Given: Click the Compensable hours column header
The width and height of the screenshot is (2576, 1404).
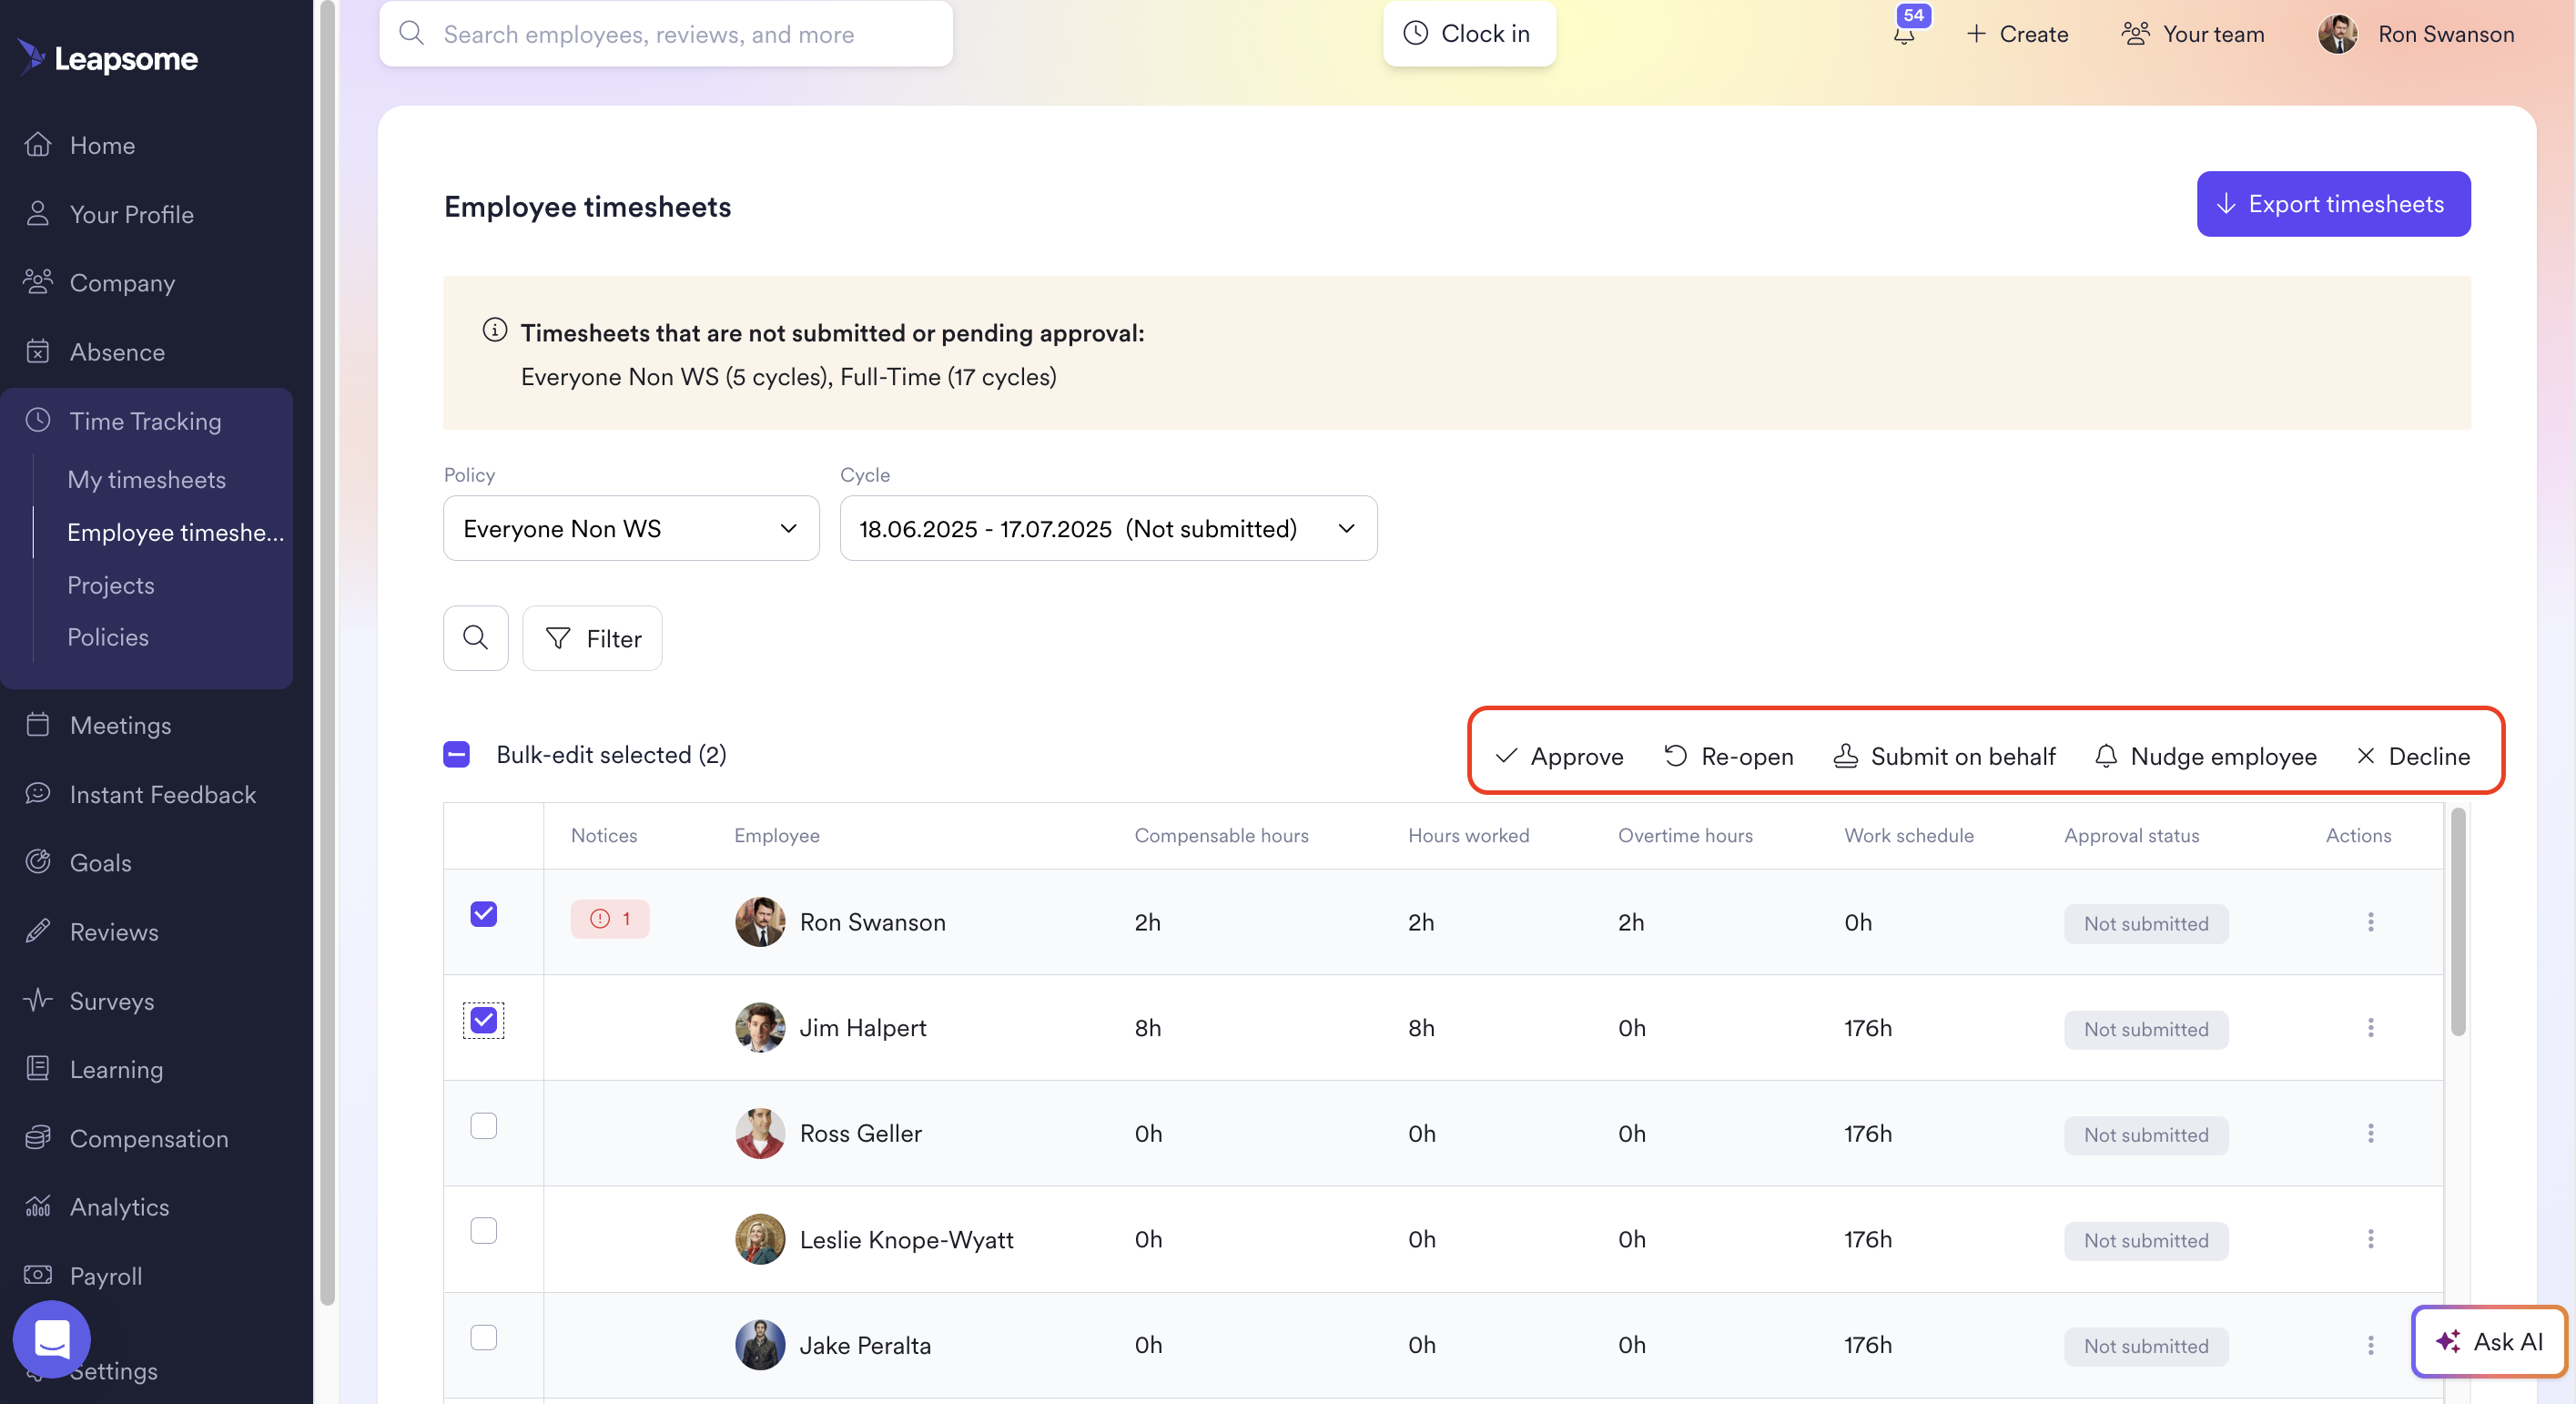Looking at the screenshot, I should click(1221, 835).
